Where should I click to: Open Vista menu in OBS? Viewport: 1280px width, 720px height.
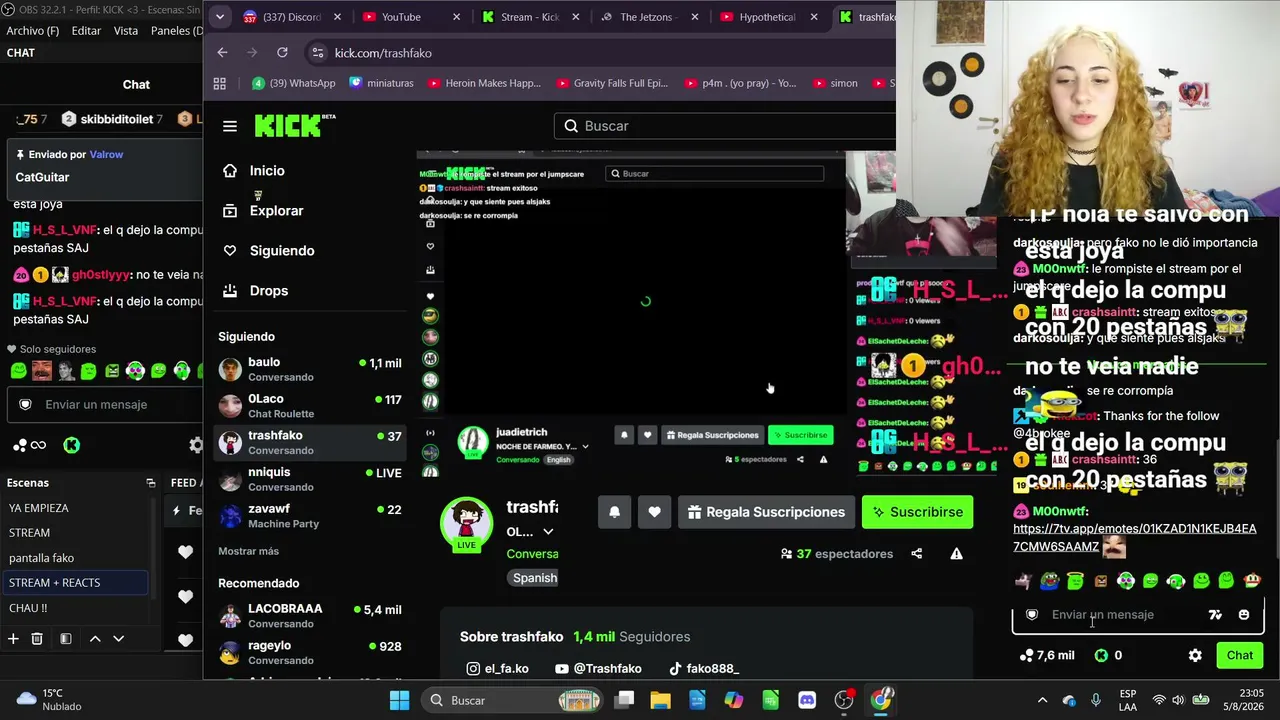pos(126,31)
